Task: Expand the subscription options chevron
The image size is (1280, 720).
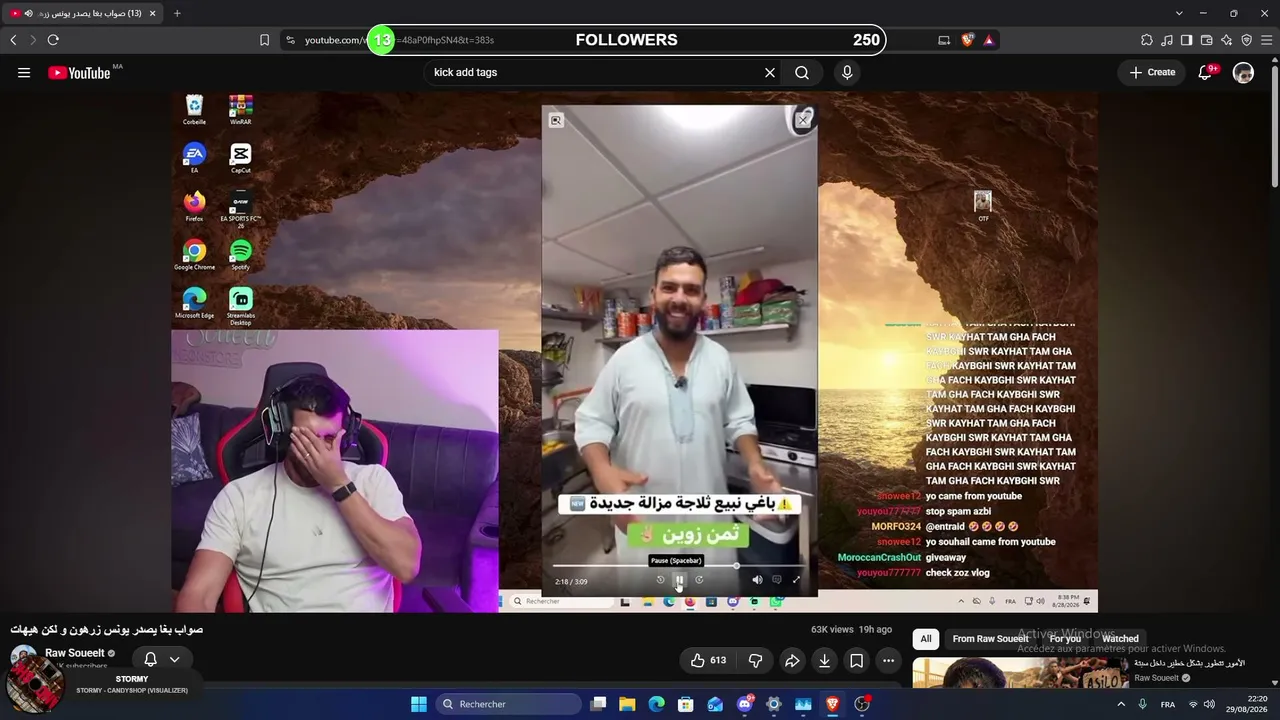Action: [174, 659]
